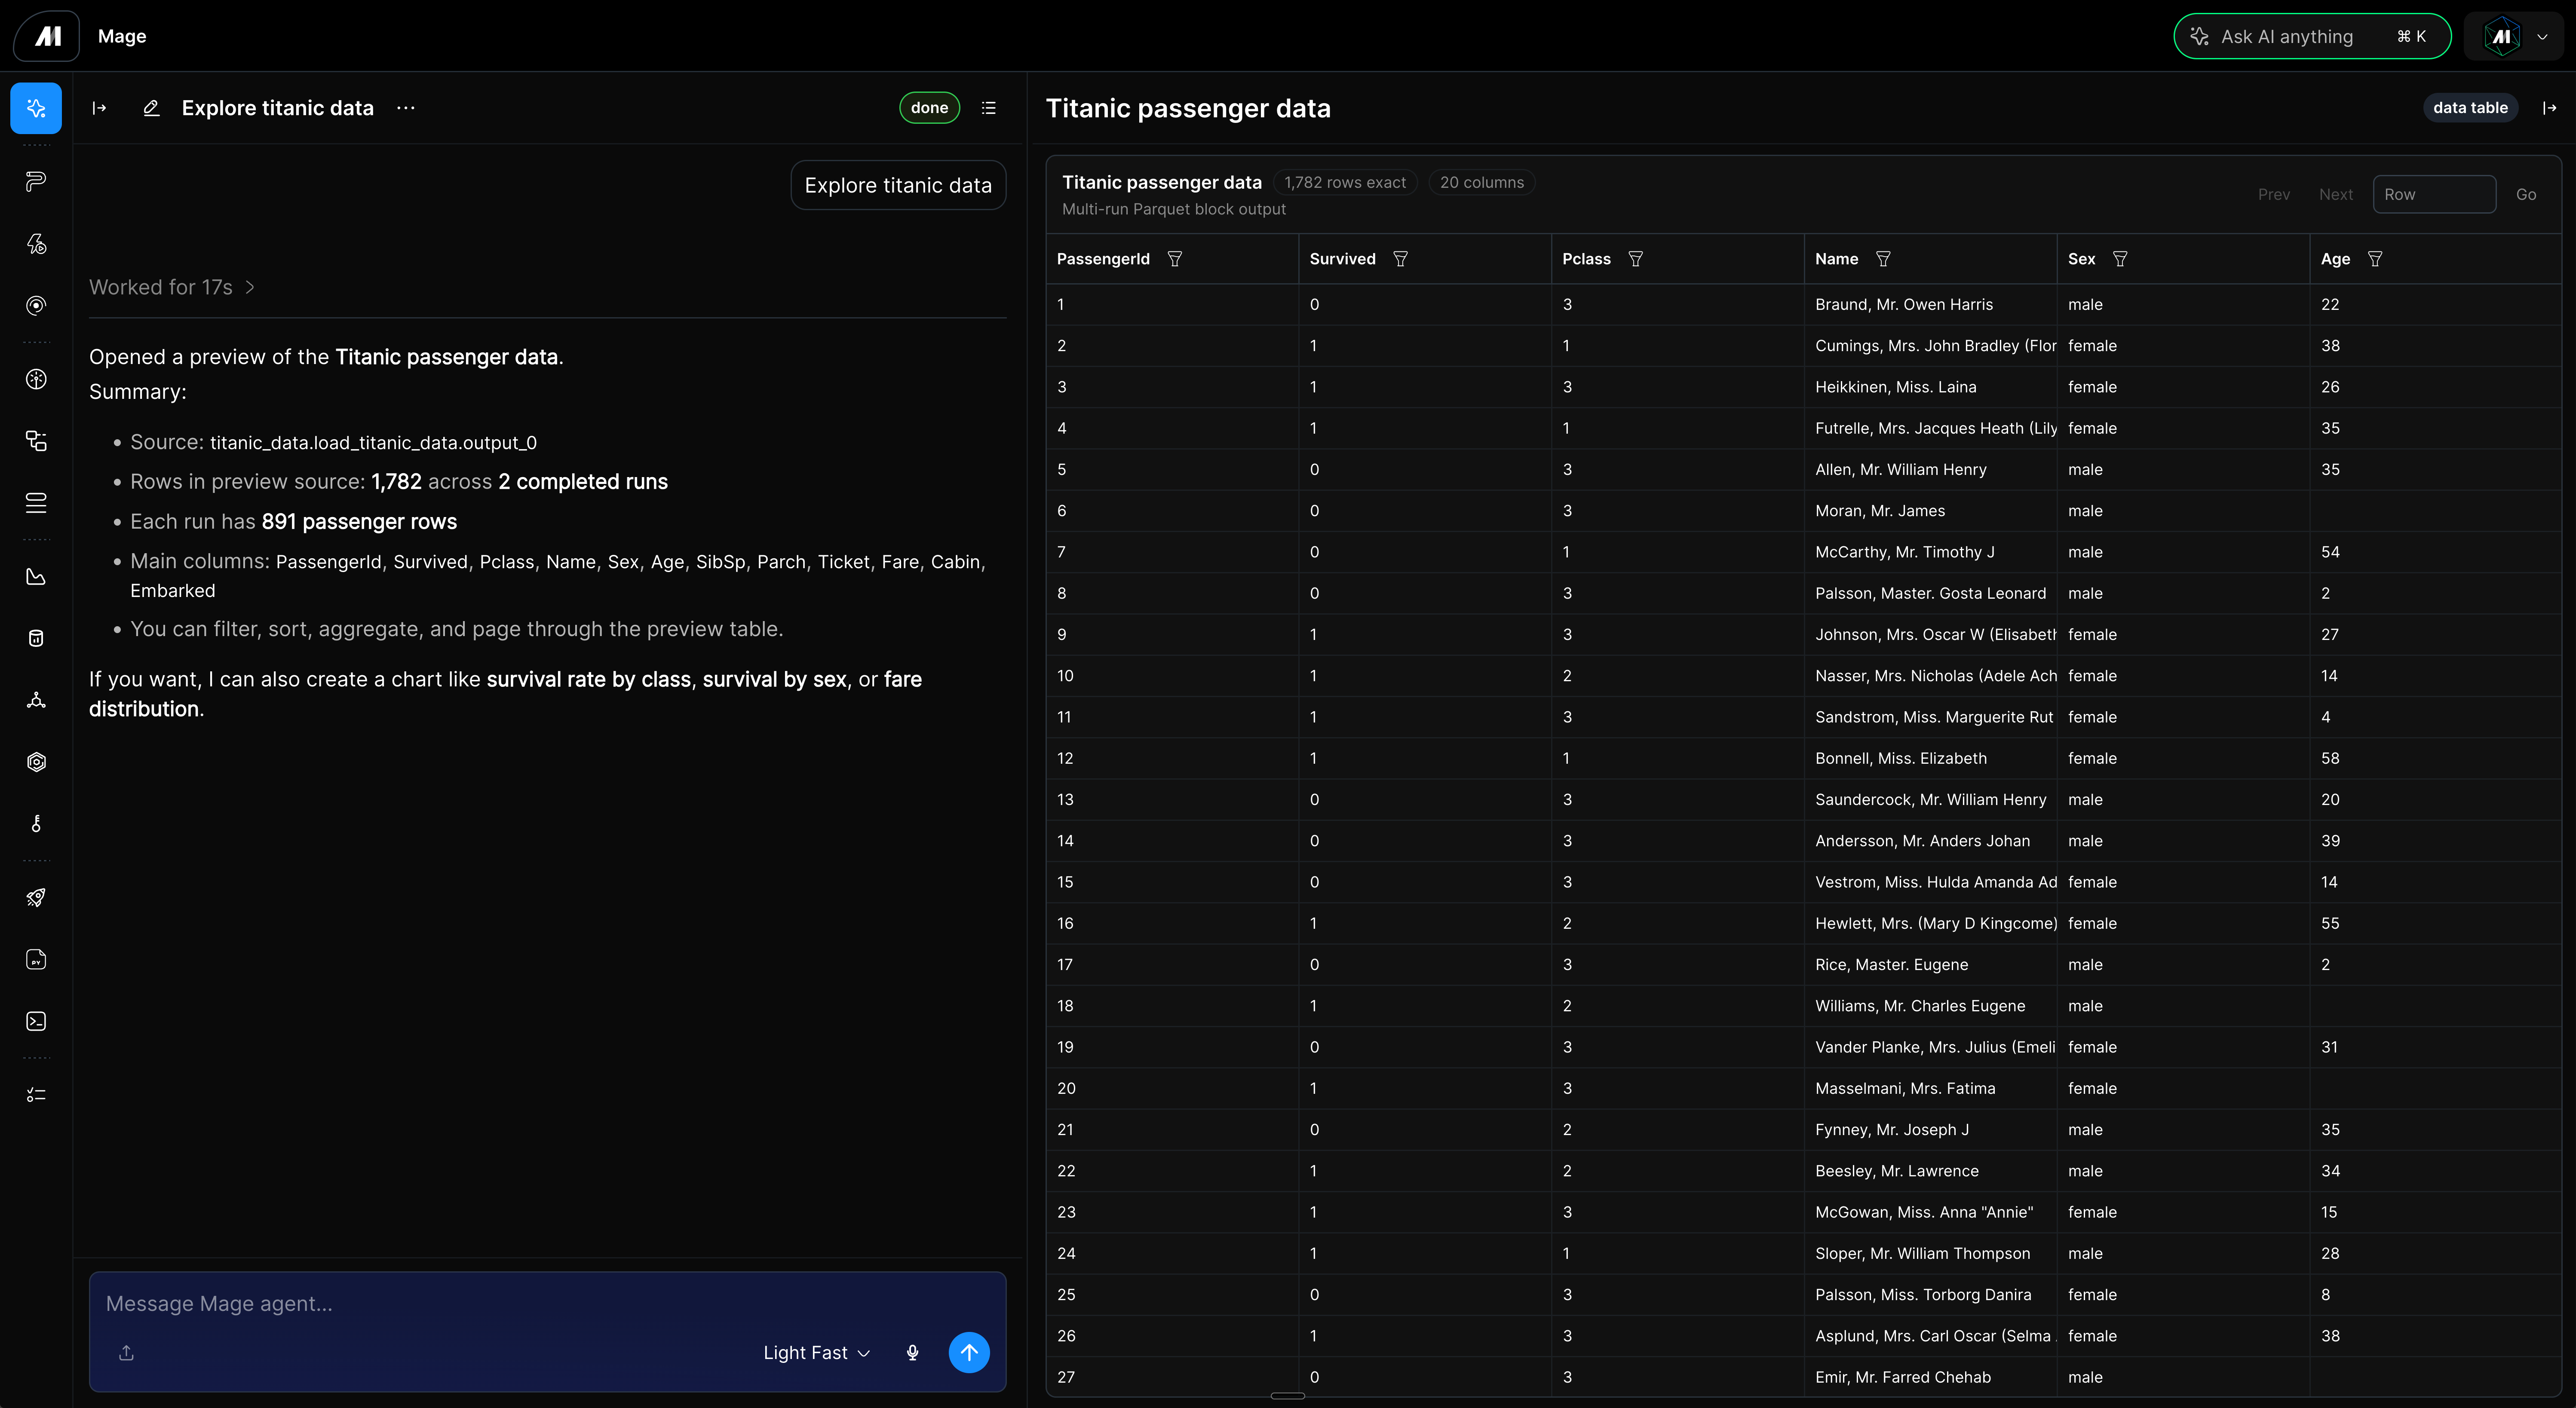Open Ask AI anything search

(x=2312, y=36)
